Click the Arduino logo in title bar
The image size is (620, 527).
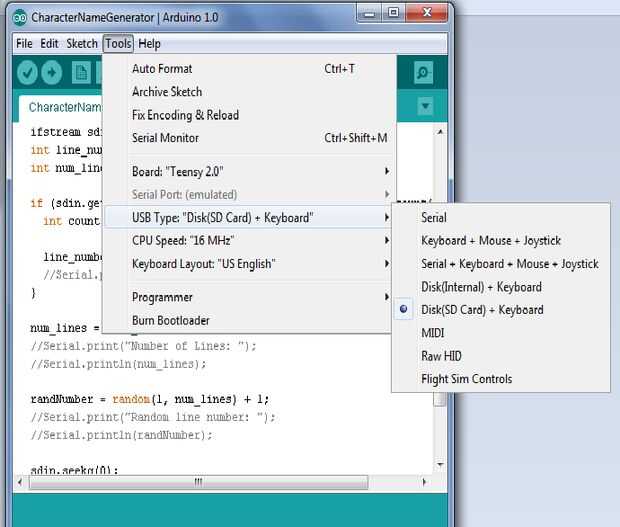pos(20,18)
